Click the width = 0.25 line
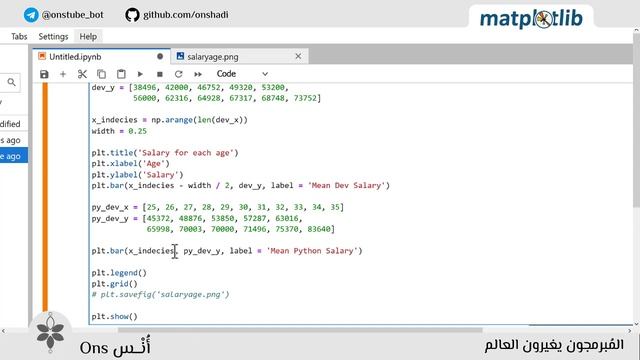Image resolution: width=640 pixels, height=360 pixels. (119, 131)
